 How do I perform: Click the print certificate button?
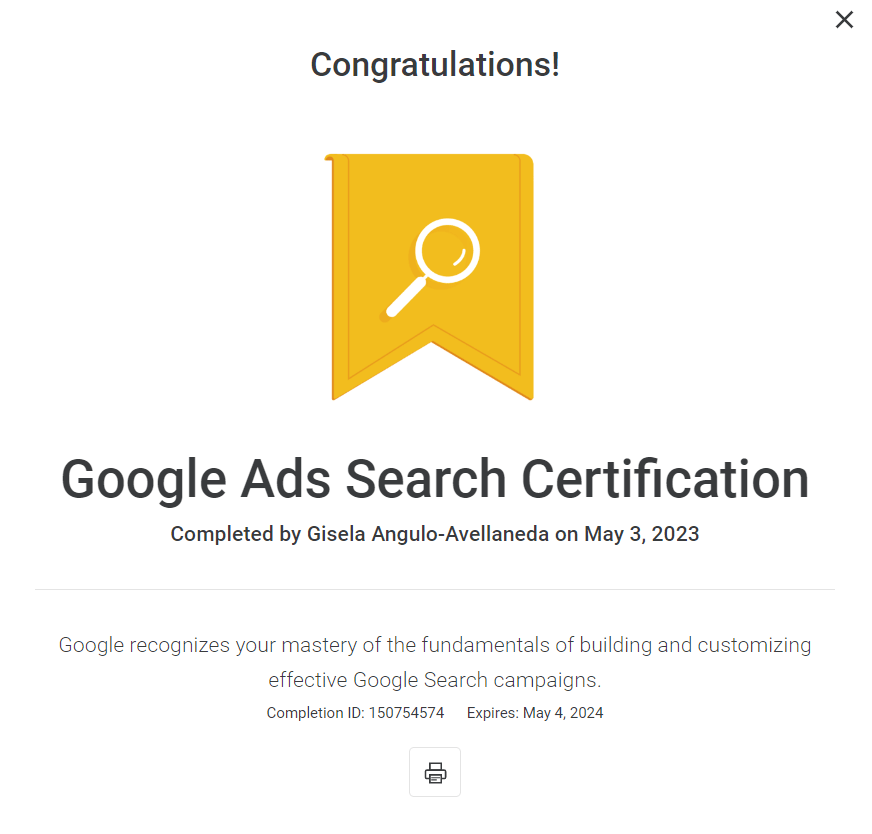tap(435, 772)
